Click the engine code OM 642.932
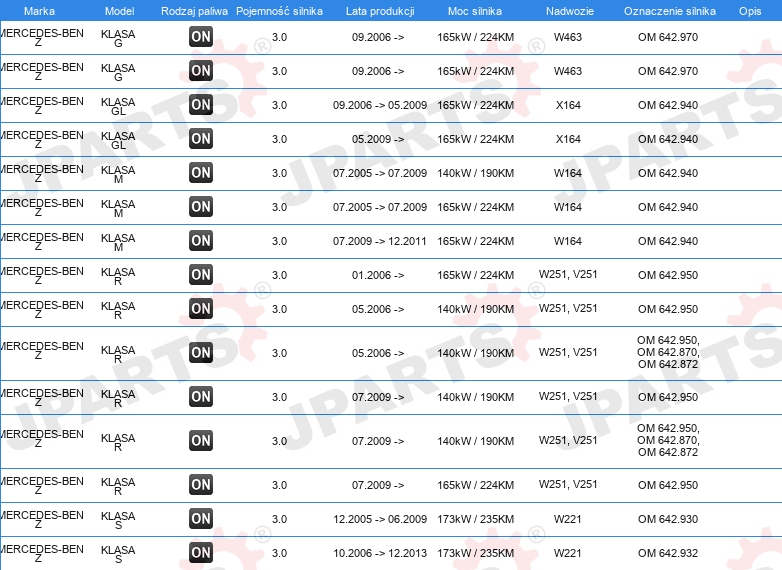The image size is (782, 570). point(668,553)
